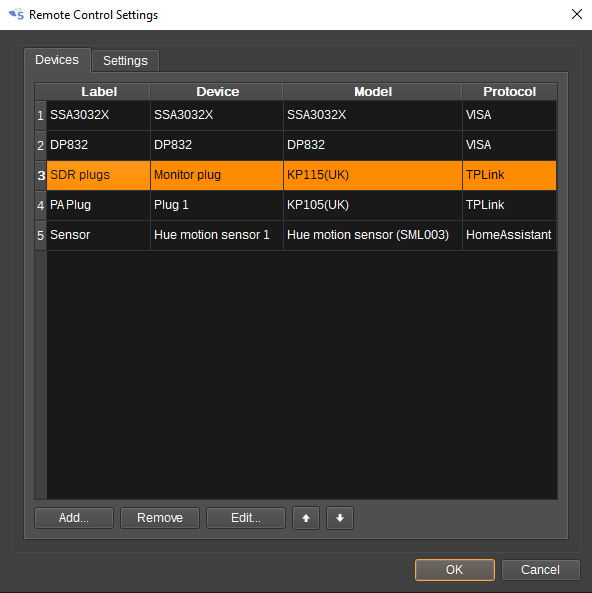Viewport: 592px width, 593px height.
Task: Click the Monitor plug device cell
Action: (217, 175)
